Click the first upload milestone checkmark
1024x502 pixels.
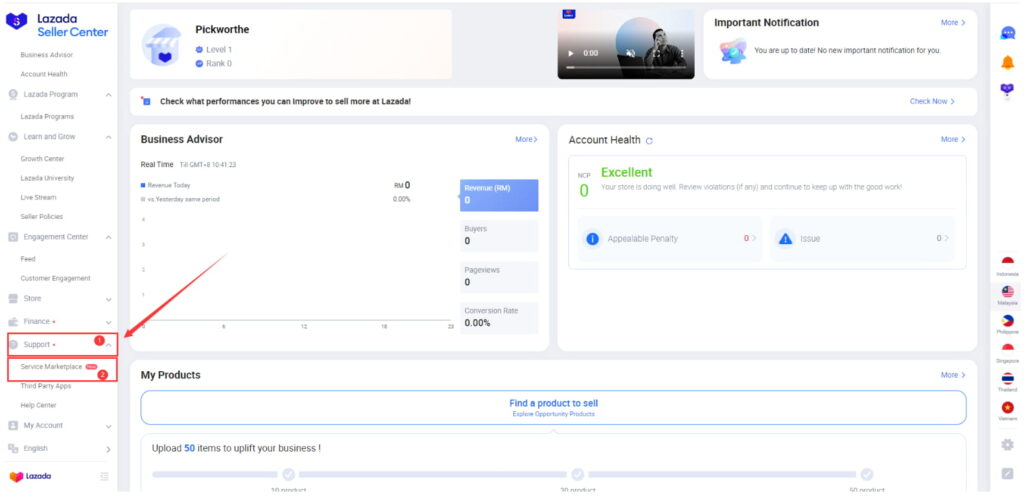[x=288, y=475]
